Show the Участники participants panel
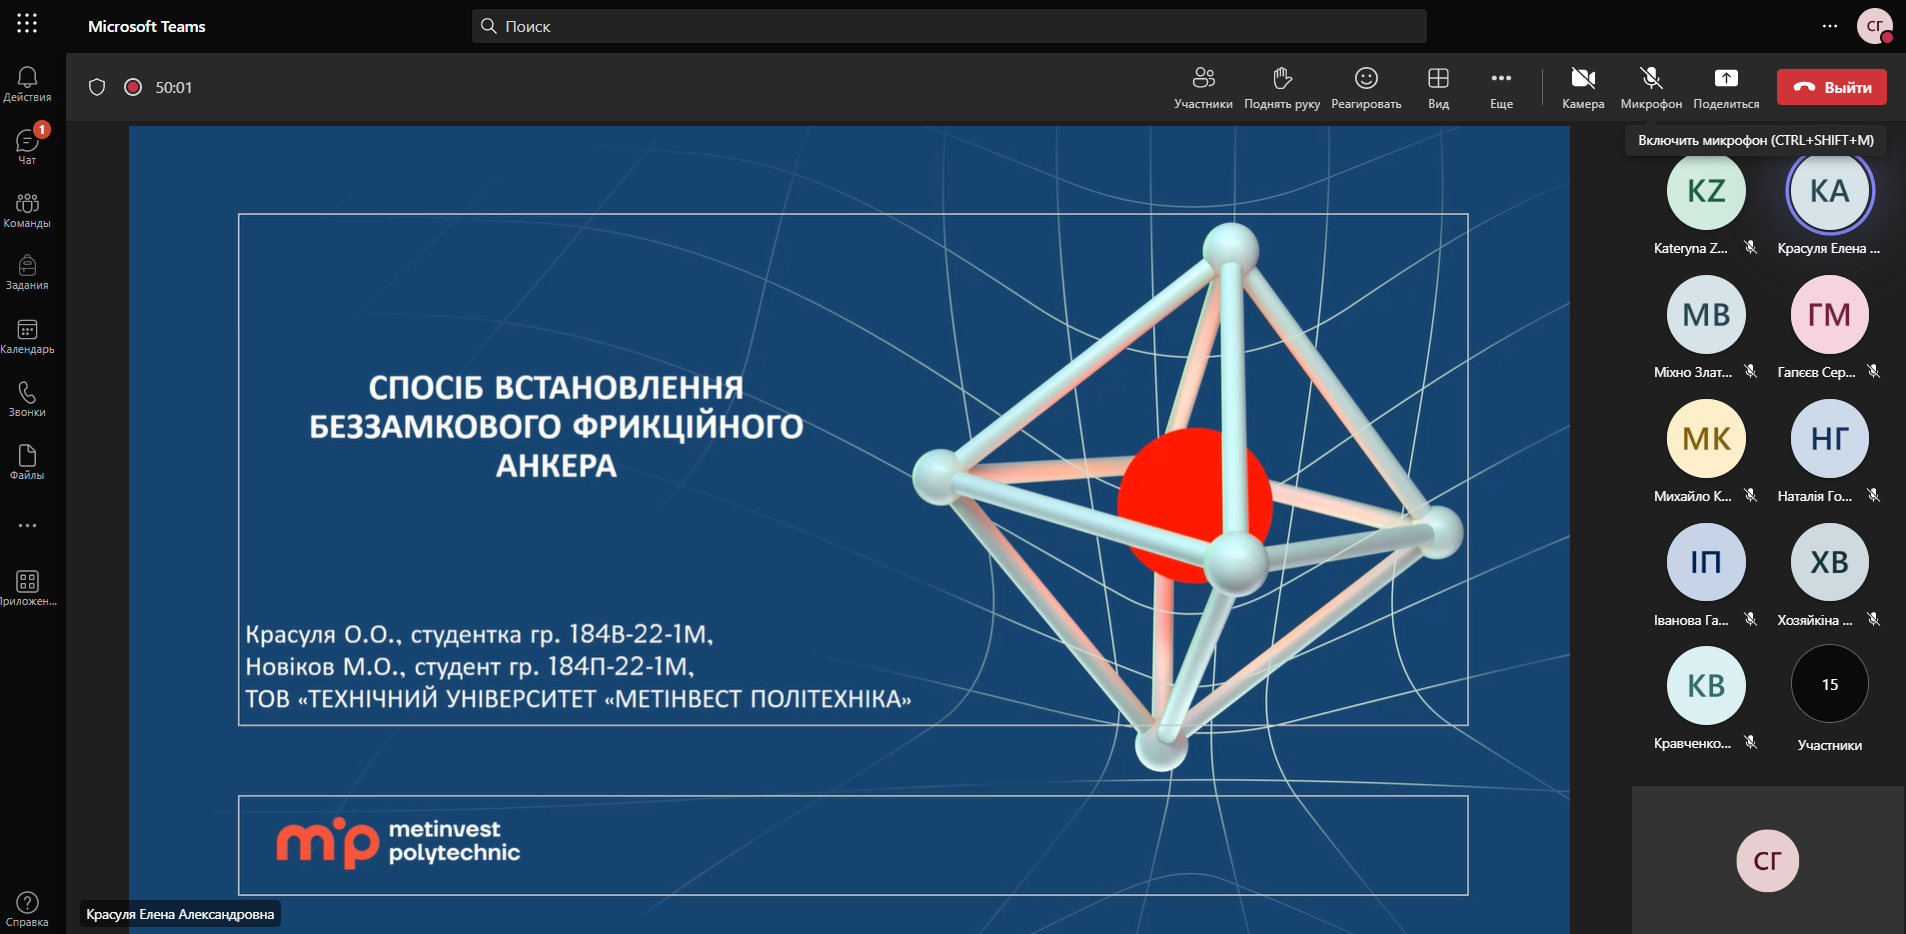The image size is (1906, 934). (1203, 87)
